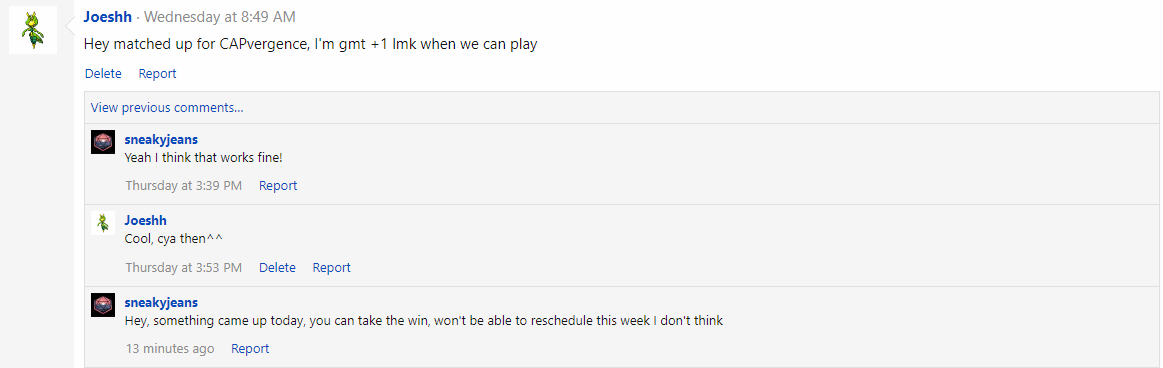
Task: Open Joeshh's username link on the main post
Action: pos(108,16)
